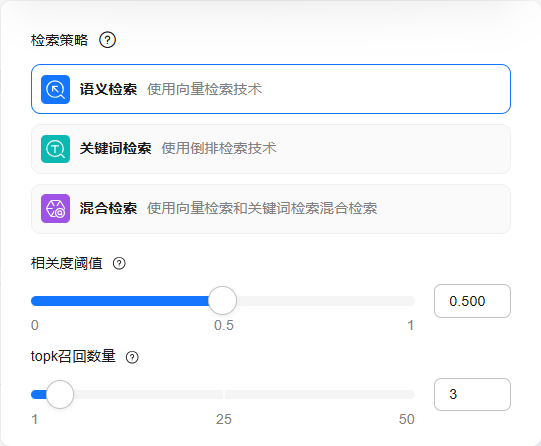Choose the 关键词检索 strategy card
Image resolution: width=541 pixels, height=446 pixels.
(271, 149)
